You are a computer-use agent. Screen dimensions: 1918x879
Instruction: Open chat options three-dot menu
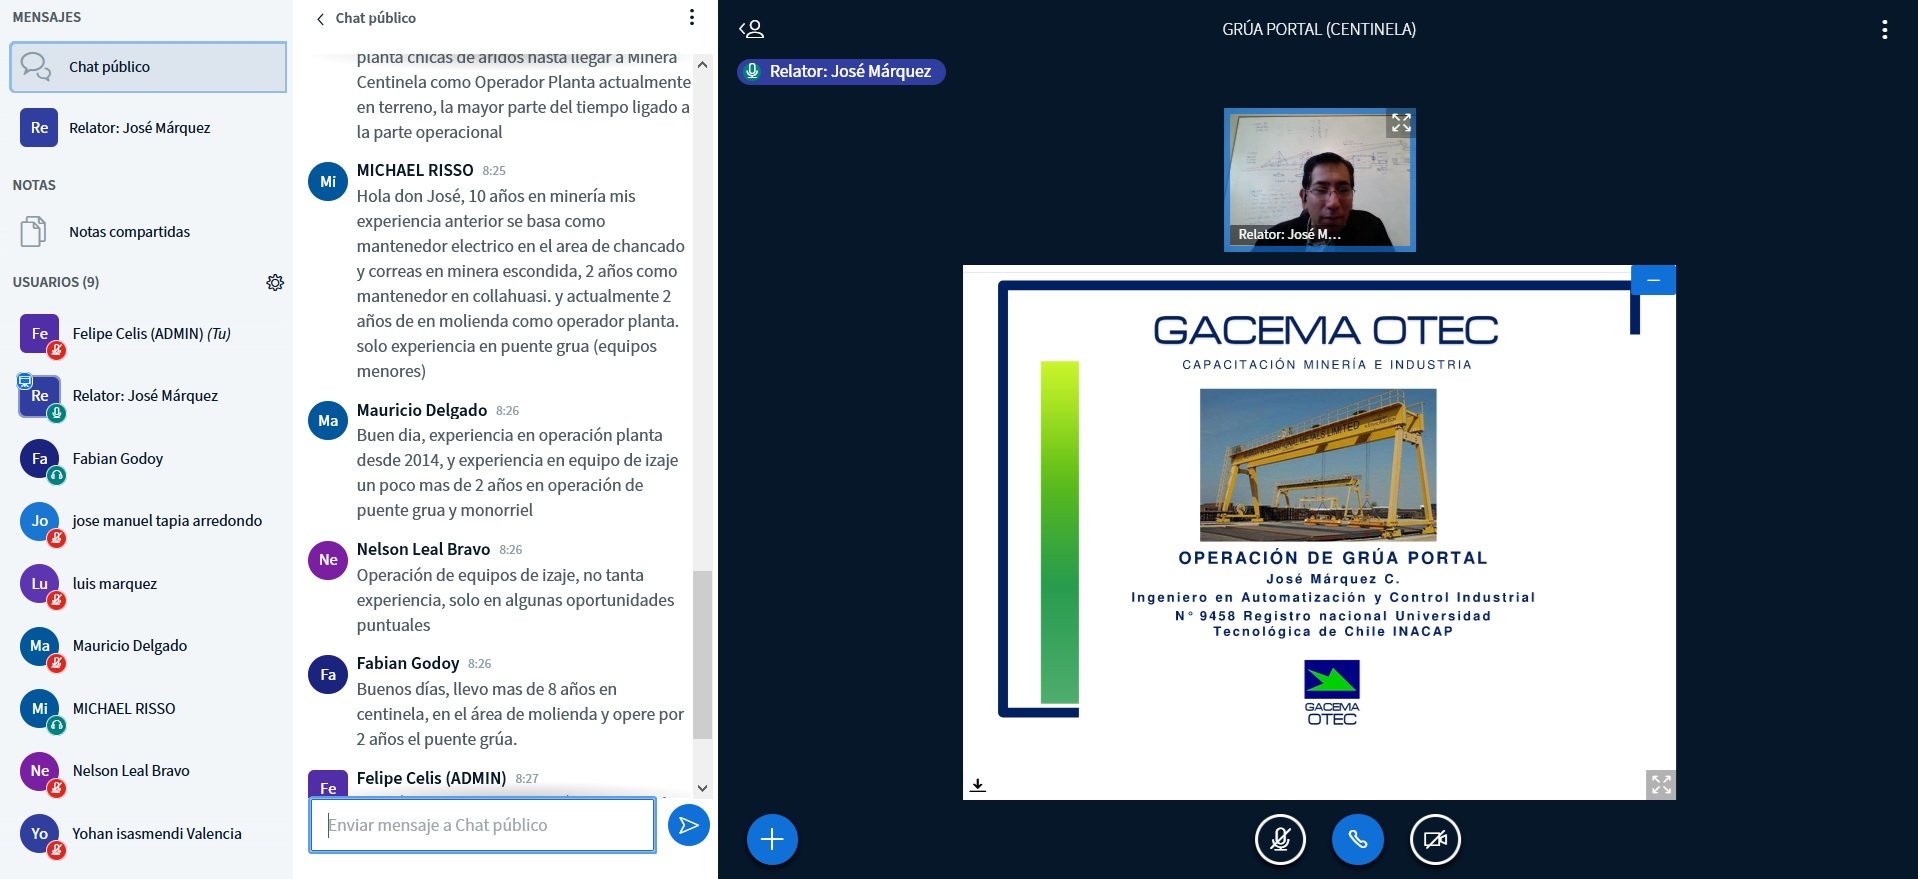692,18
